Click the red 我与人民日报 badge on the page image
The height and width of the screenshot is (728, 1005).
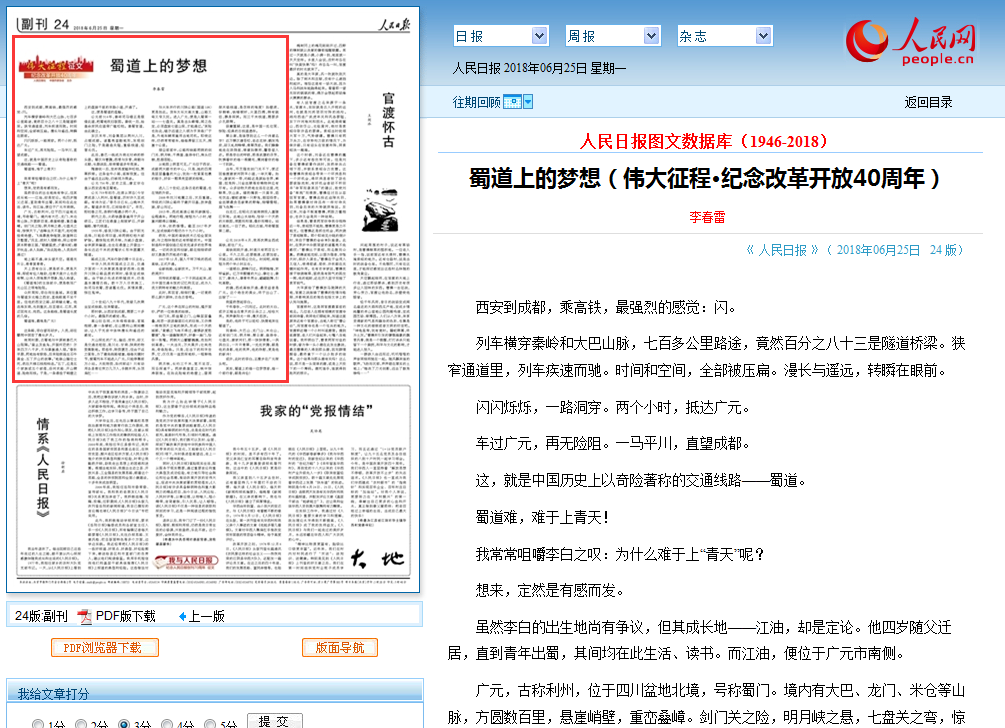pos(187,562)
